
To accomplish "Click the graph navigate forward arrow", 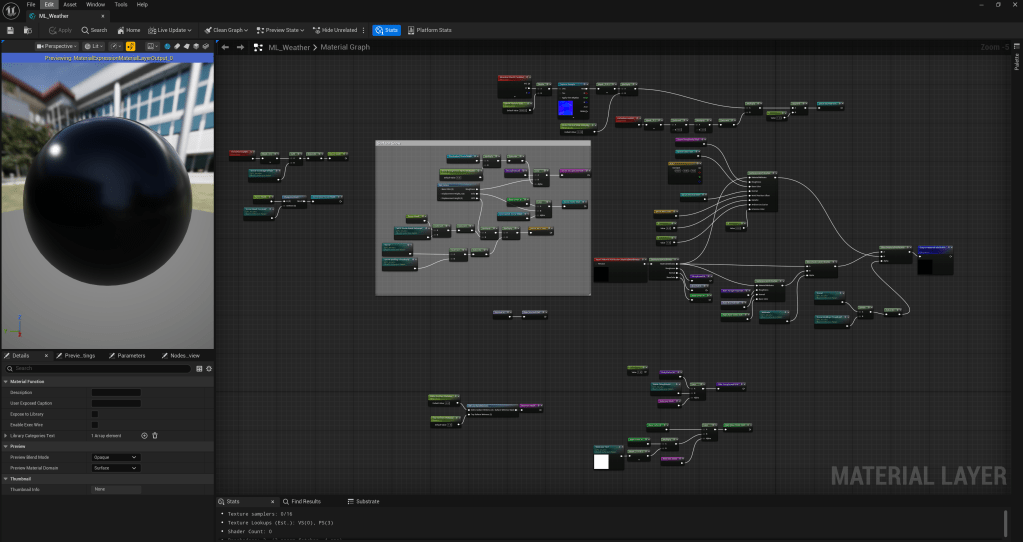I will coord(240,47).
